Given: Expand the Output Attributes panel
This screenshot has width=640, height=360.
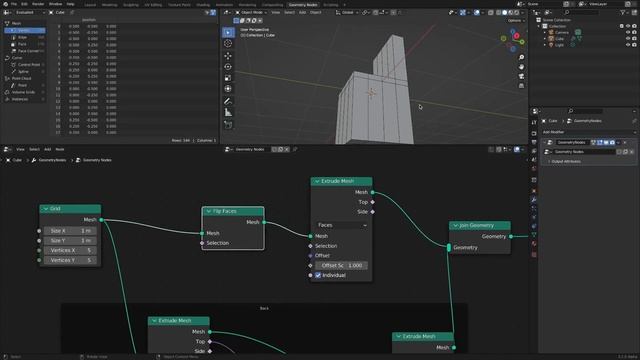Looking at the screenshot, I should coord(565,162).
